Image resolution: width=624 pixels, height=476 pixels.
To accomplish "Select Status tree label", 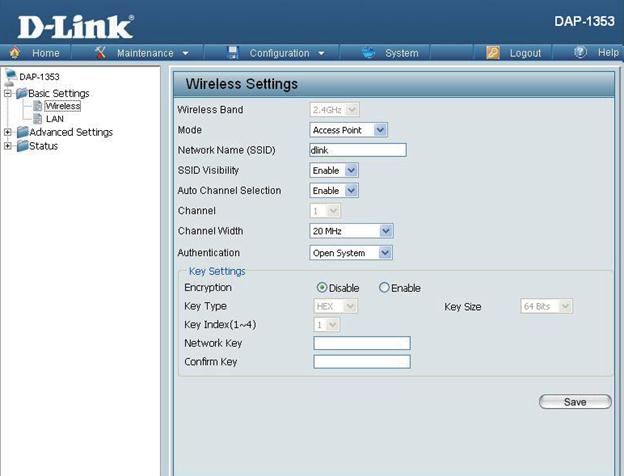I will tap(43, 146).
